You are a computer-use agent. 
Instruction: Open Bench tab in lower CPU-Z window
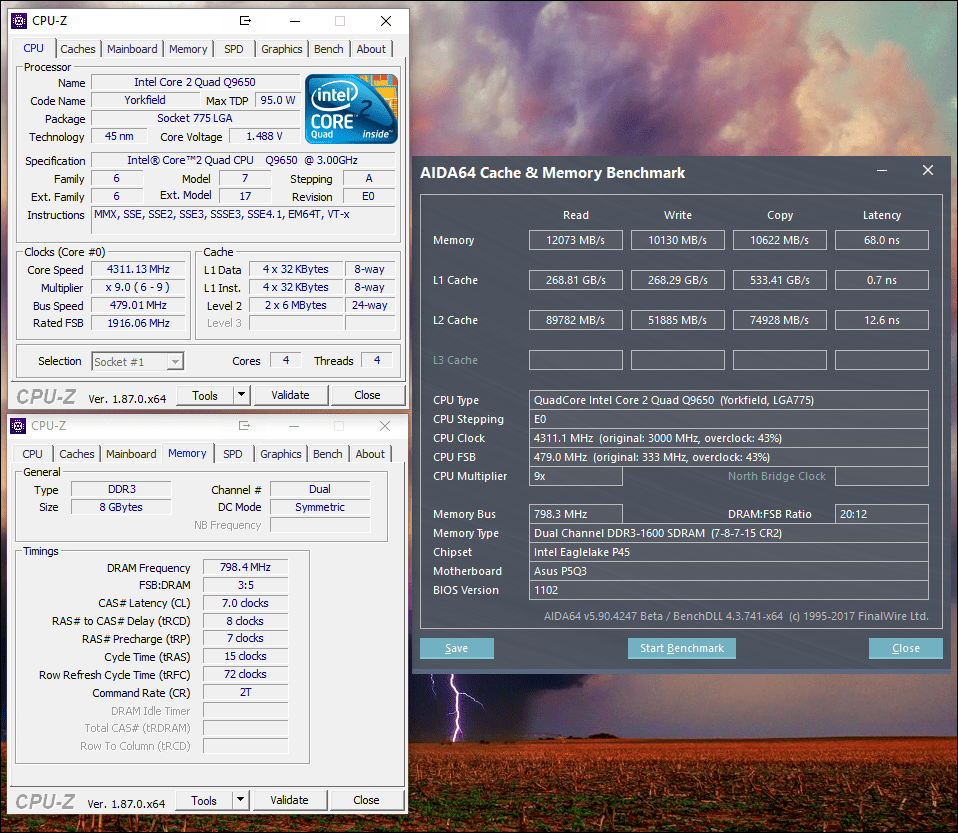pos(327,454)
